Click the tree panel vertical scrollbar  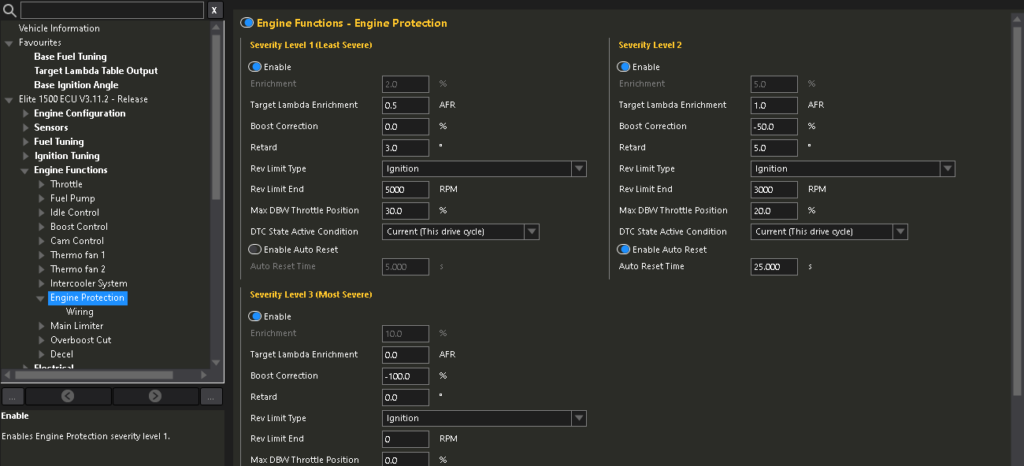click(216, 120)
